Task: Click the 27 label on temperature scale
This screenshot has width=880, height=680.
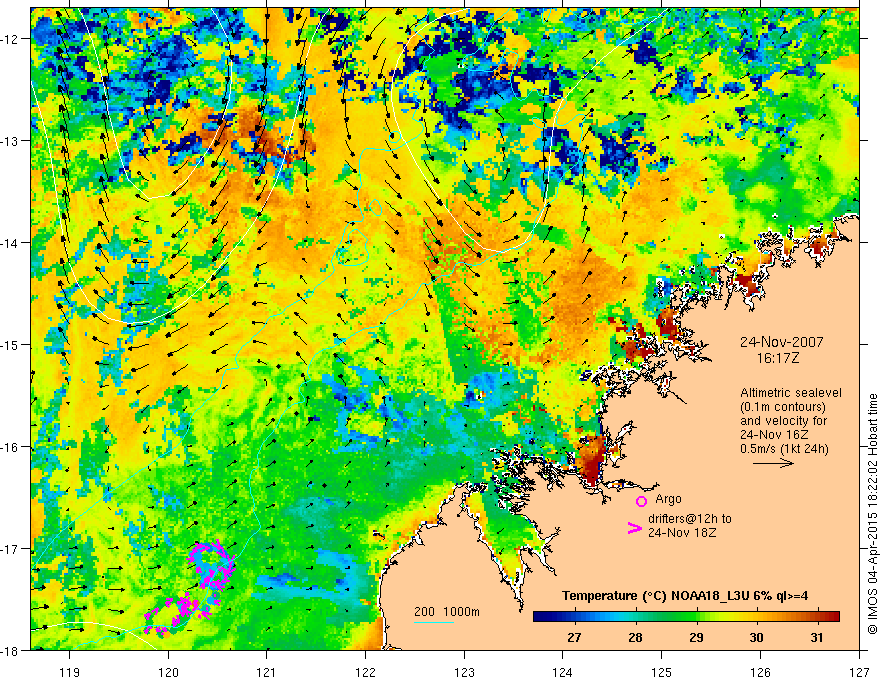Action: [x=574, y=637]
